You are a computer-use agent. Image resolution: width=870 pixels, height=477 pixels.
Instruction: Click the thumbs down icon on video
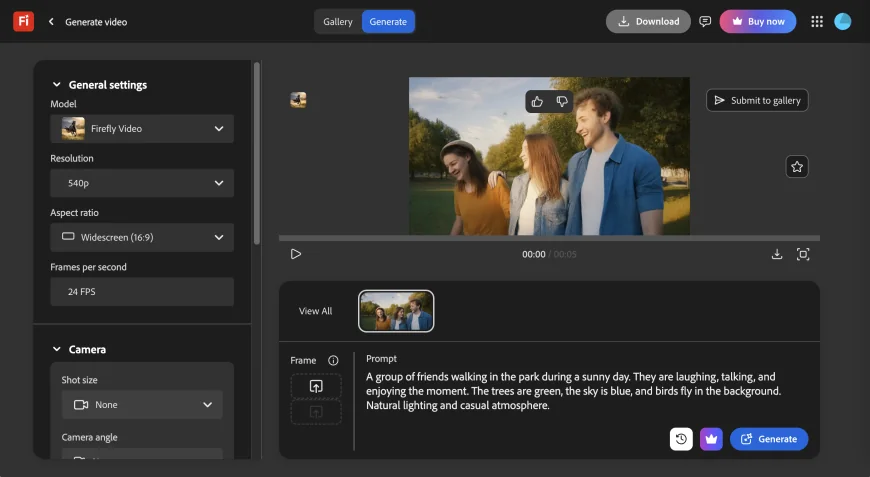(562, 101)
